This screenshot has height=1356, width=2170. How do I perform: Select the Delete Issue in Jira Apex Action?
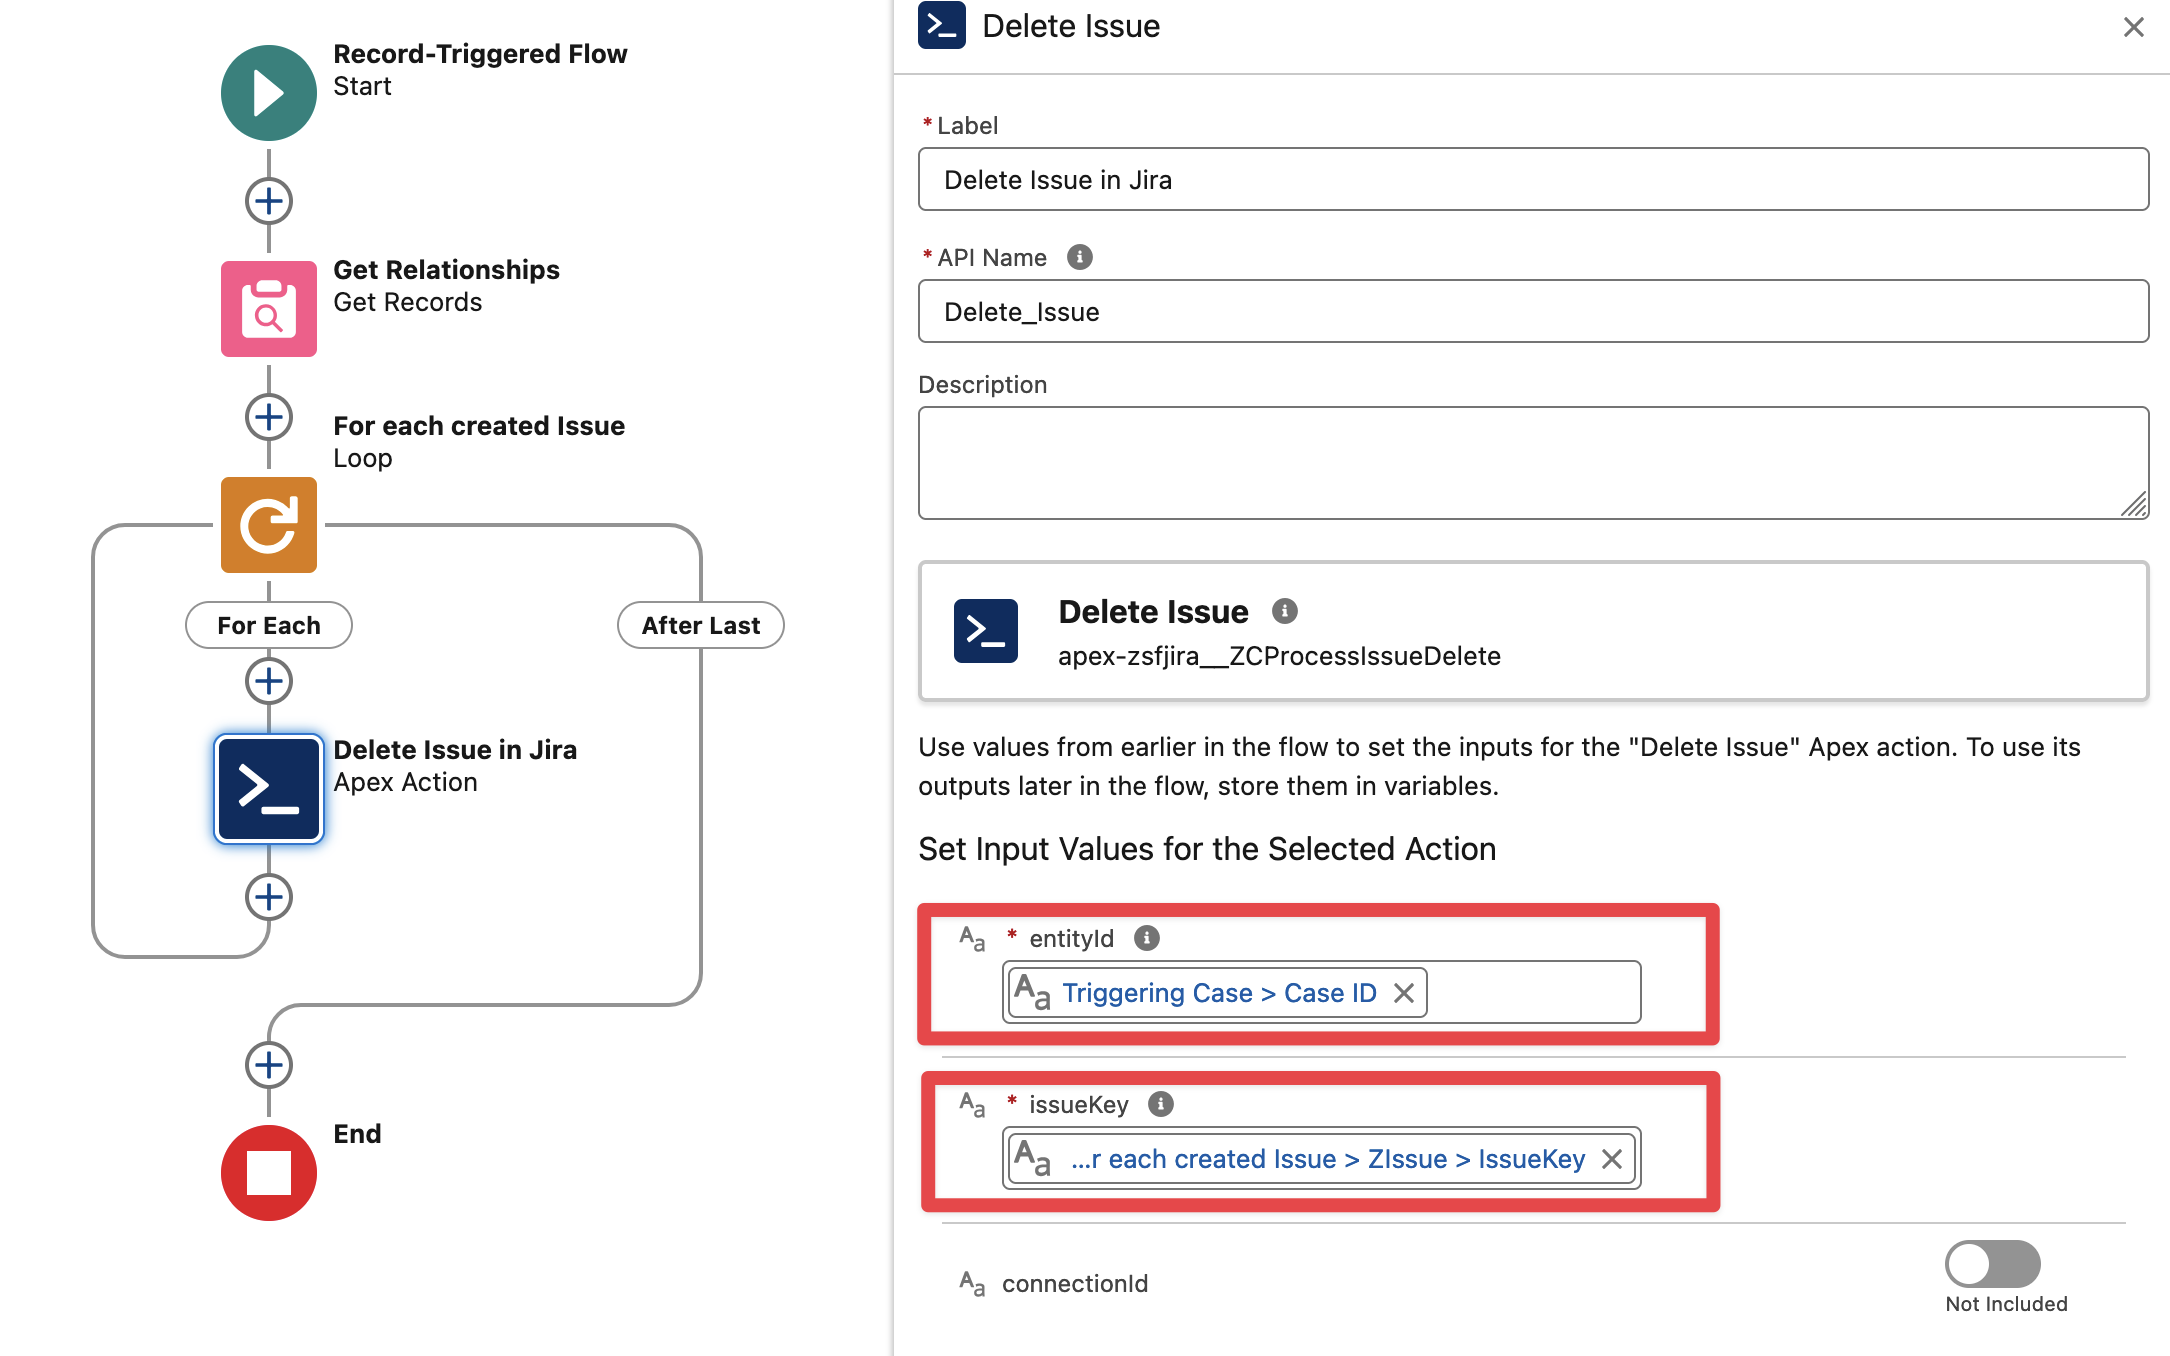(268, 789)
